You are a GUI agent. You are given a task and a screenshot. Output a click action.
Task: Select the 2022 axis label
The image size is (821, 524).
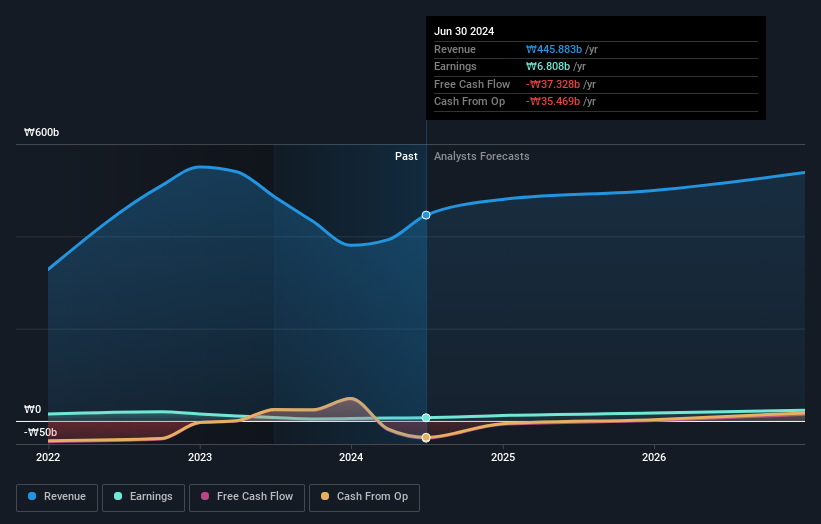click(48, 458)
